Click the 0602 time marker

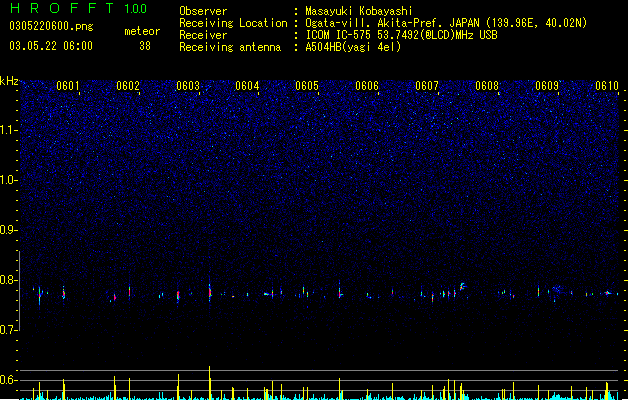click(x=128, y=86)
